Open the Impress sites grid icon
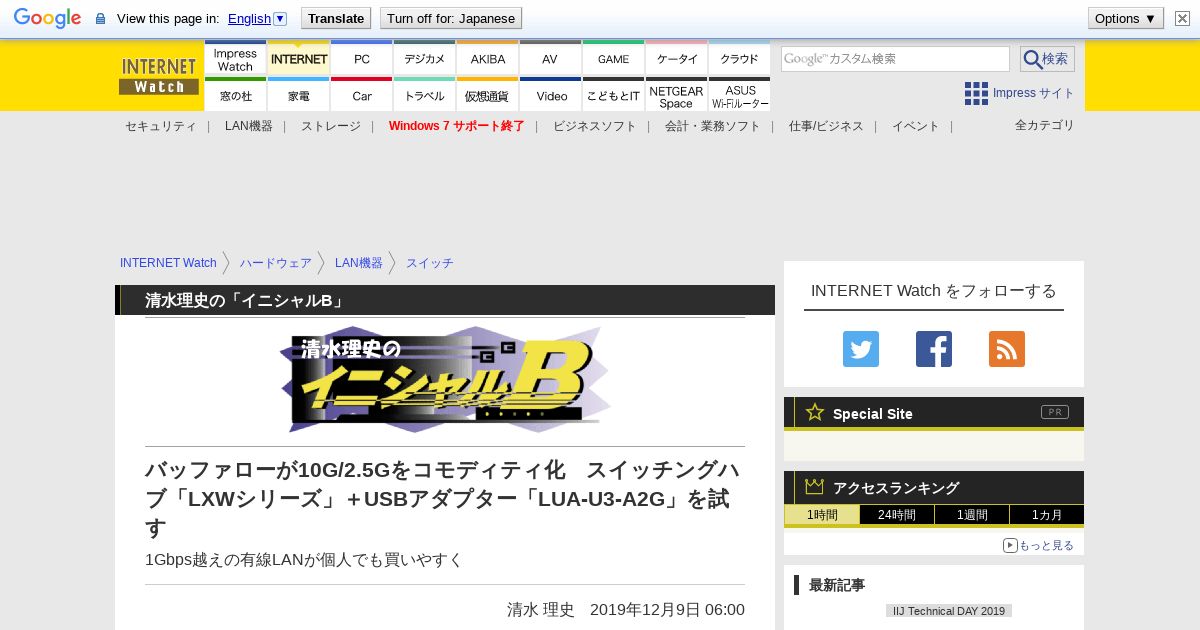Image resolution: width=1200 pixels, height=630 pixels. click(x=976, y=93)
